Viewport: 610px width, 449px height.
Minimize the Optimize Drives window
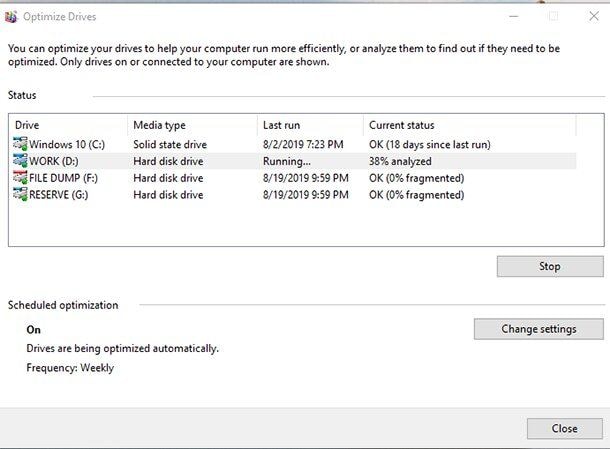point(513,17)
